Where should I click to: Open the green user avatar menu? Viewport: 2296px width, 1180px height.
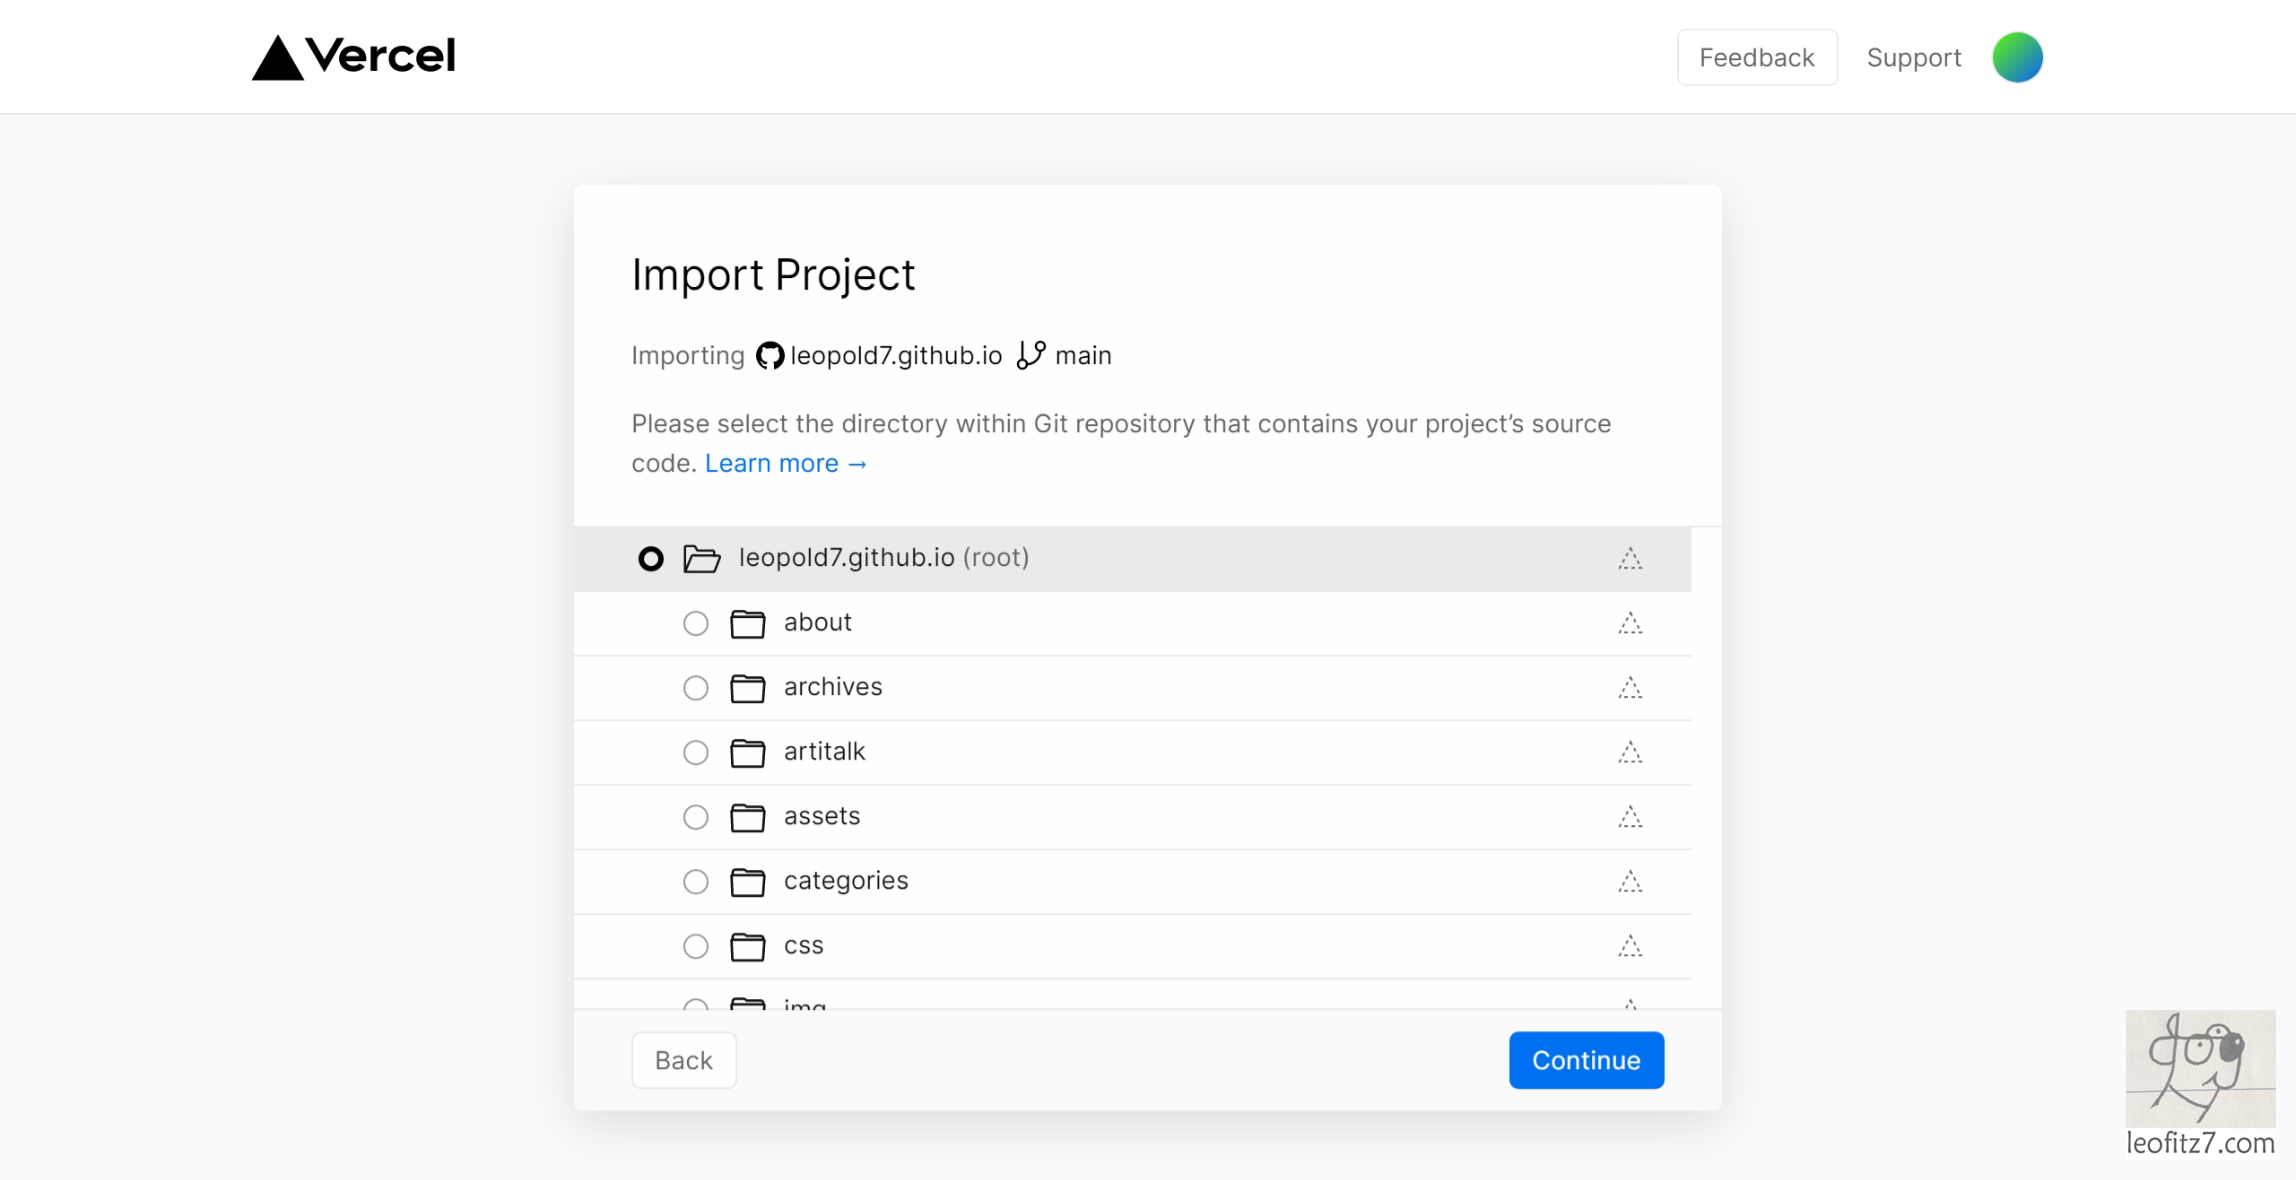2016,57
